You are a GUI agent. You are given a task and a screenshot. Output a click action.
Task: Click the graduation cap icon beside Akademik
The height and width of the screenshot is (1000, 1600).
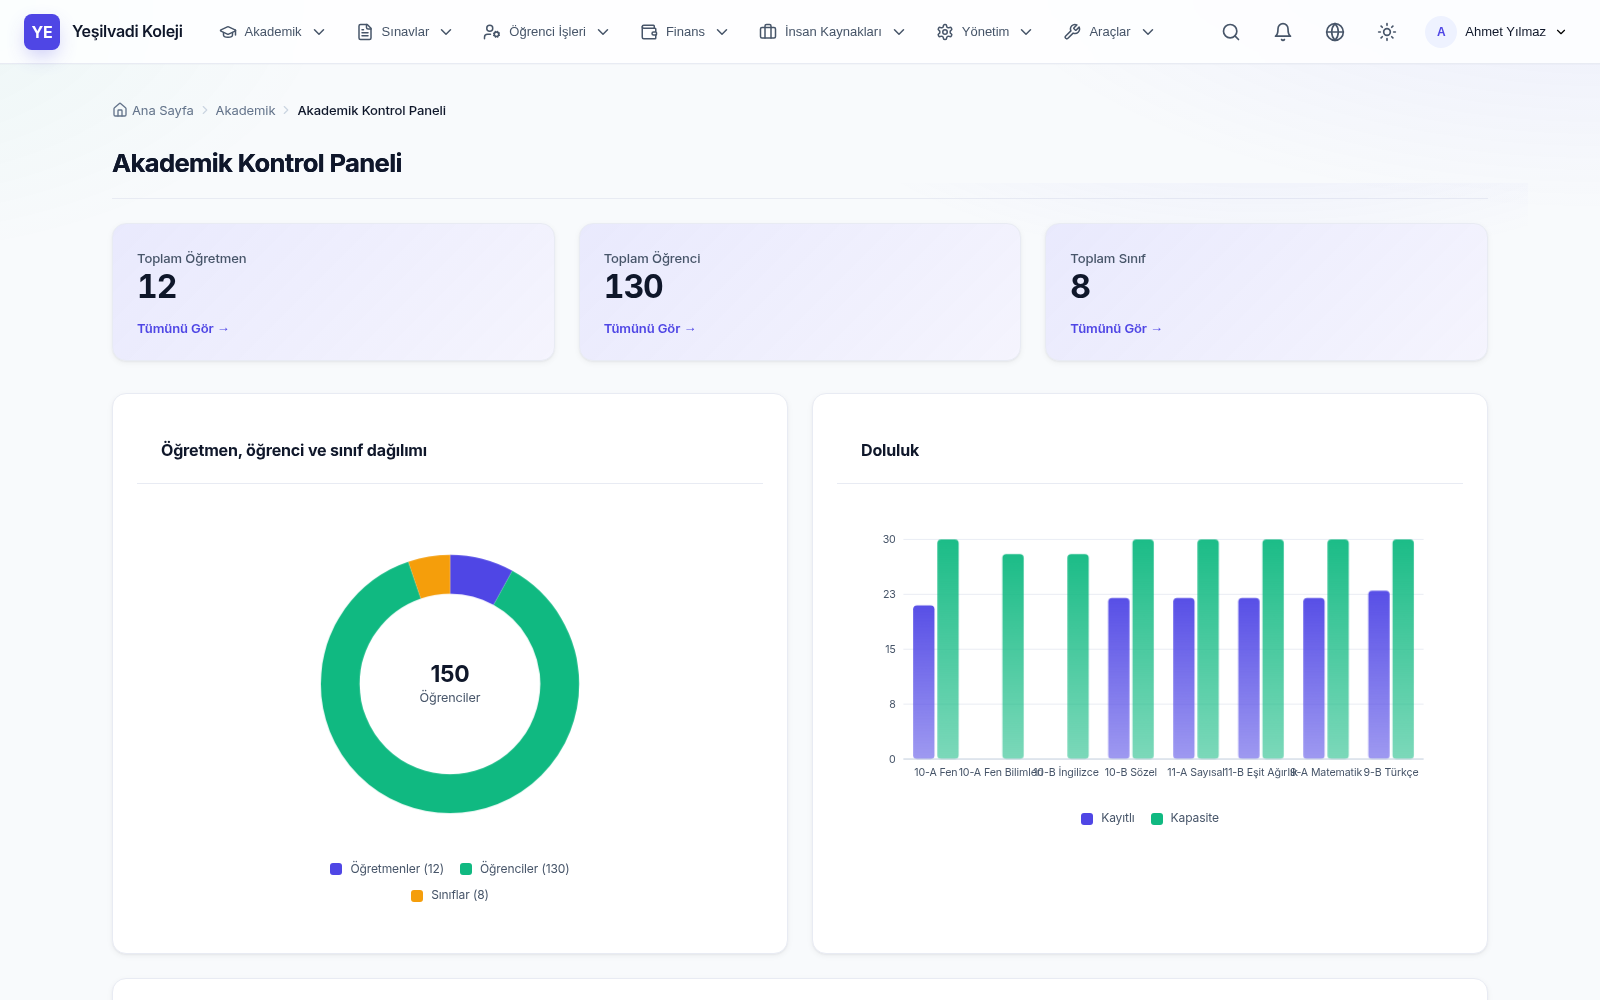coord(228,32)
